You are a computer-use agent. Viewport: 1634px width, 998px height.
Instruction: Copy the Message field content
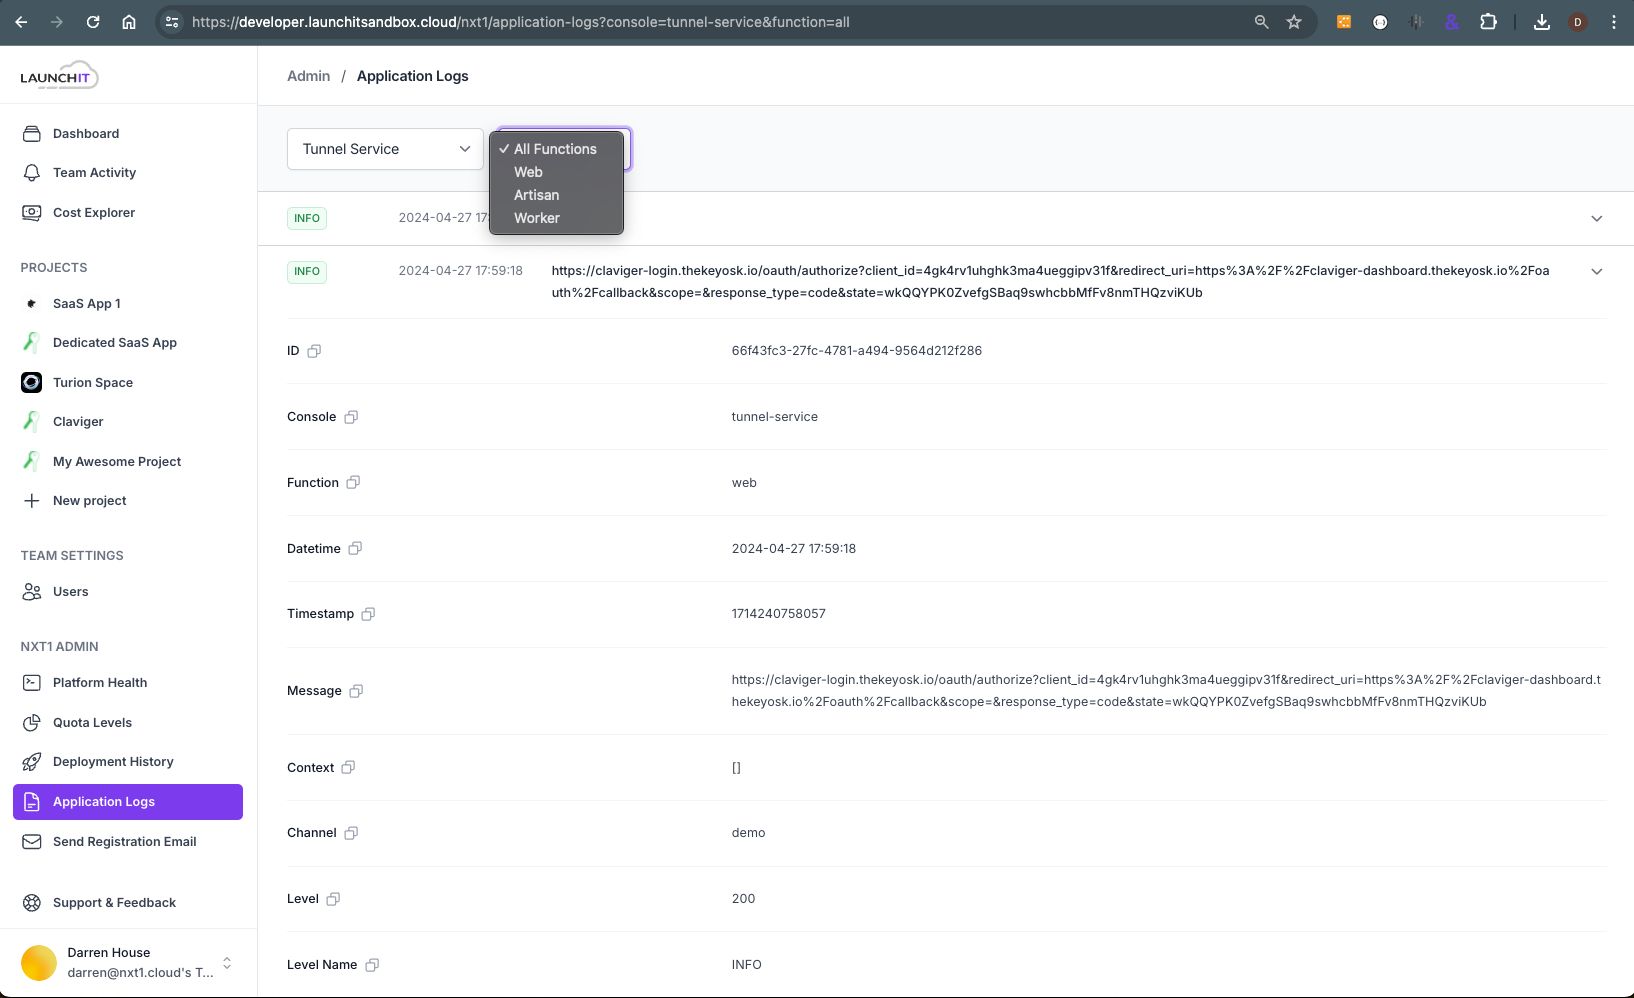356,691
